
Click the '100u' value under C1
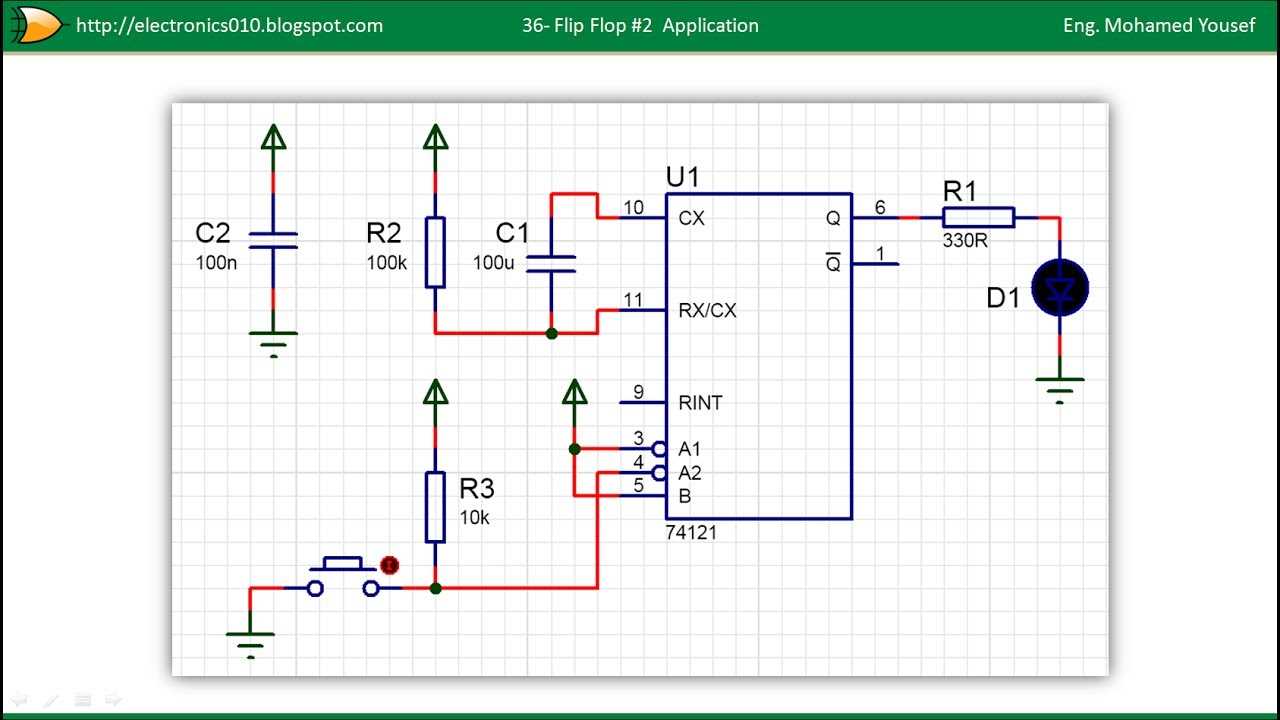pos(493,264)
